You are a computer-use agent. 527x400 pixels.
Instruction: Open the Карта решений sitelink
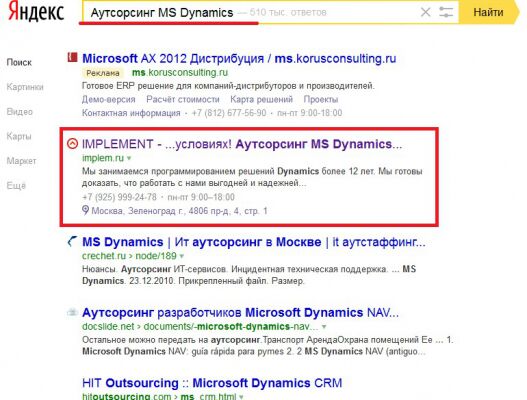click(261, 99)
